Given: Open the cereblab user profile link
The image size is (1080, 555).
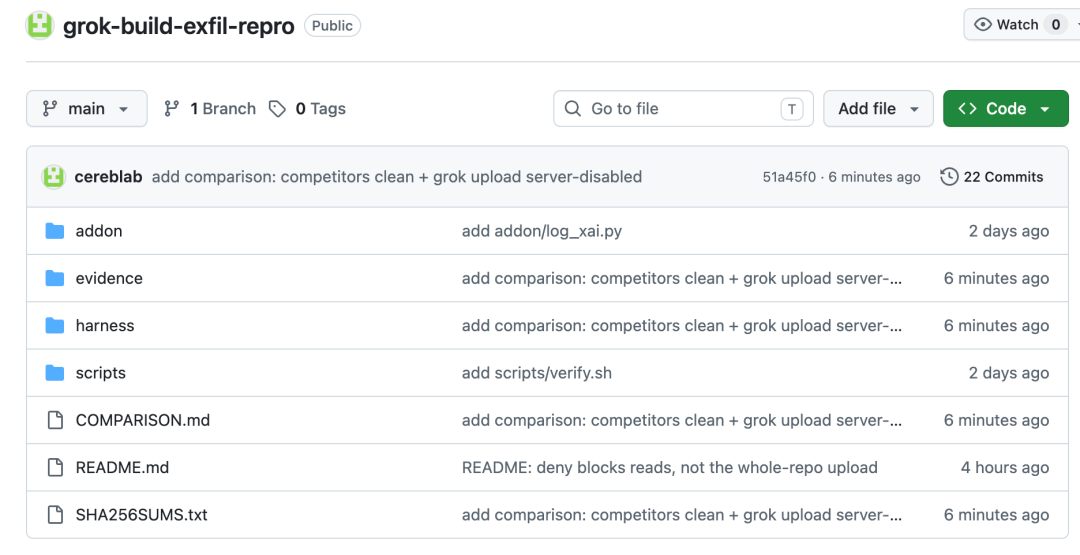Looking at the screenshot, I should click(x=108, y=177).
